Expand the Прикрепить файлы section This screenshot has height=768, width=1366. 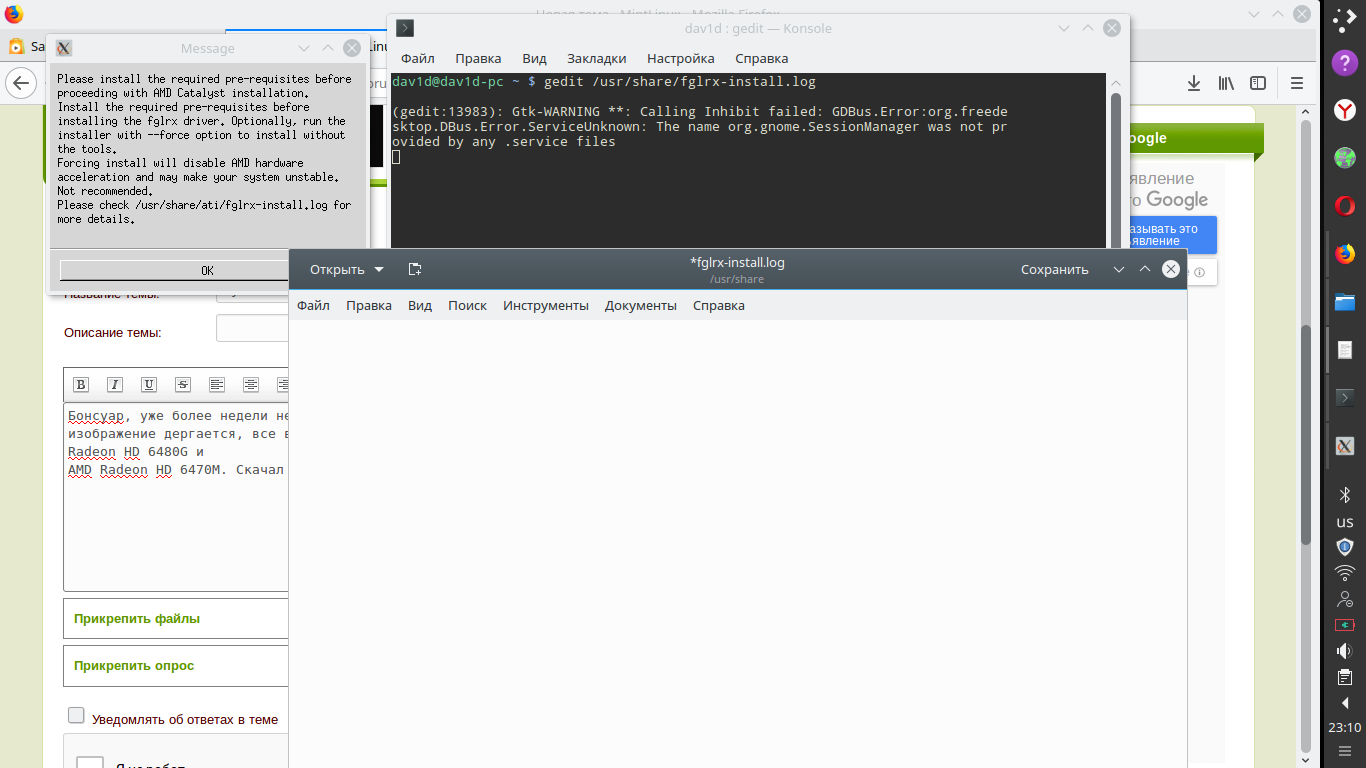[x=137, y=618]
